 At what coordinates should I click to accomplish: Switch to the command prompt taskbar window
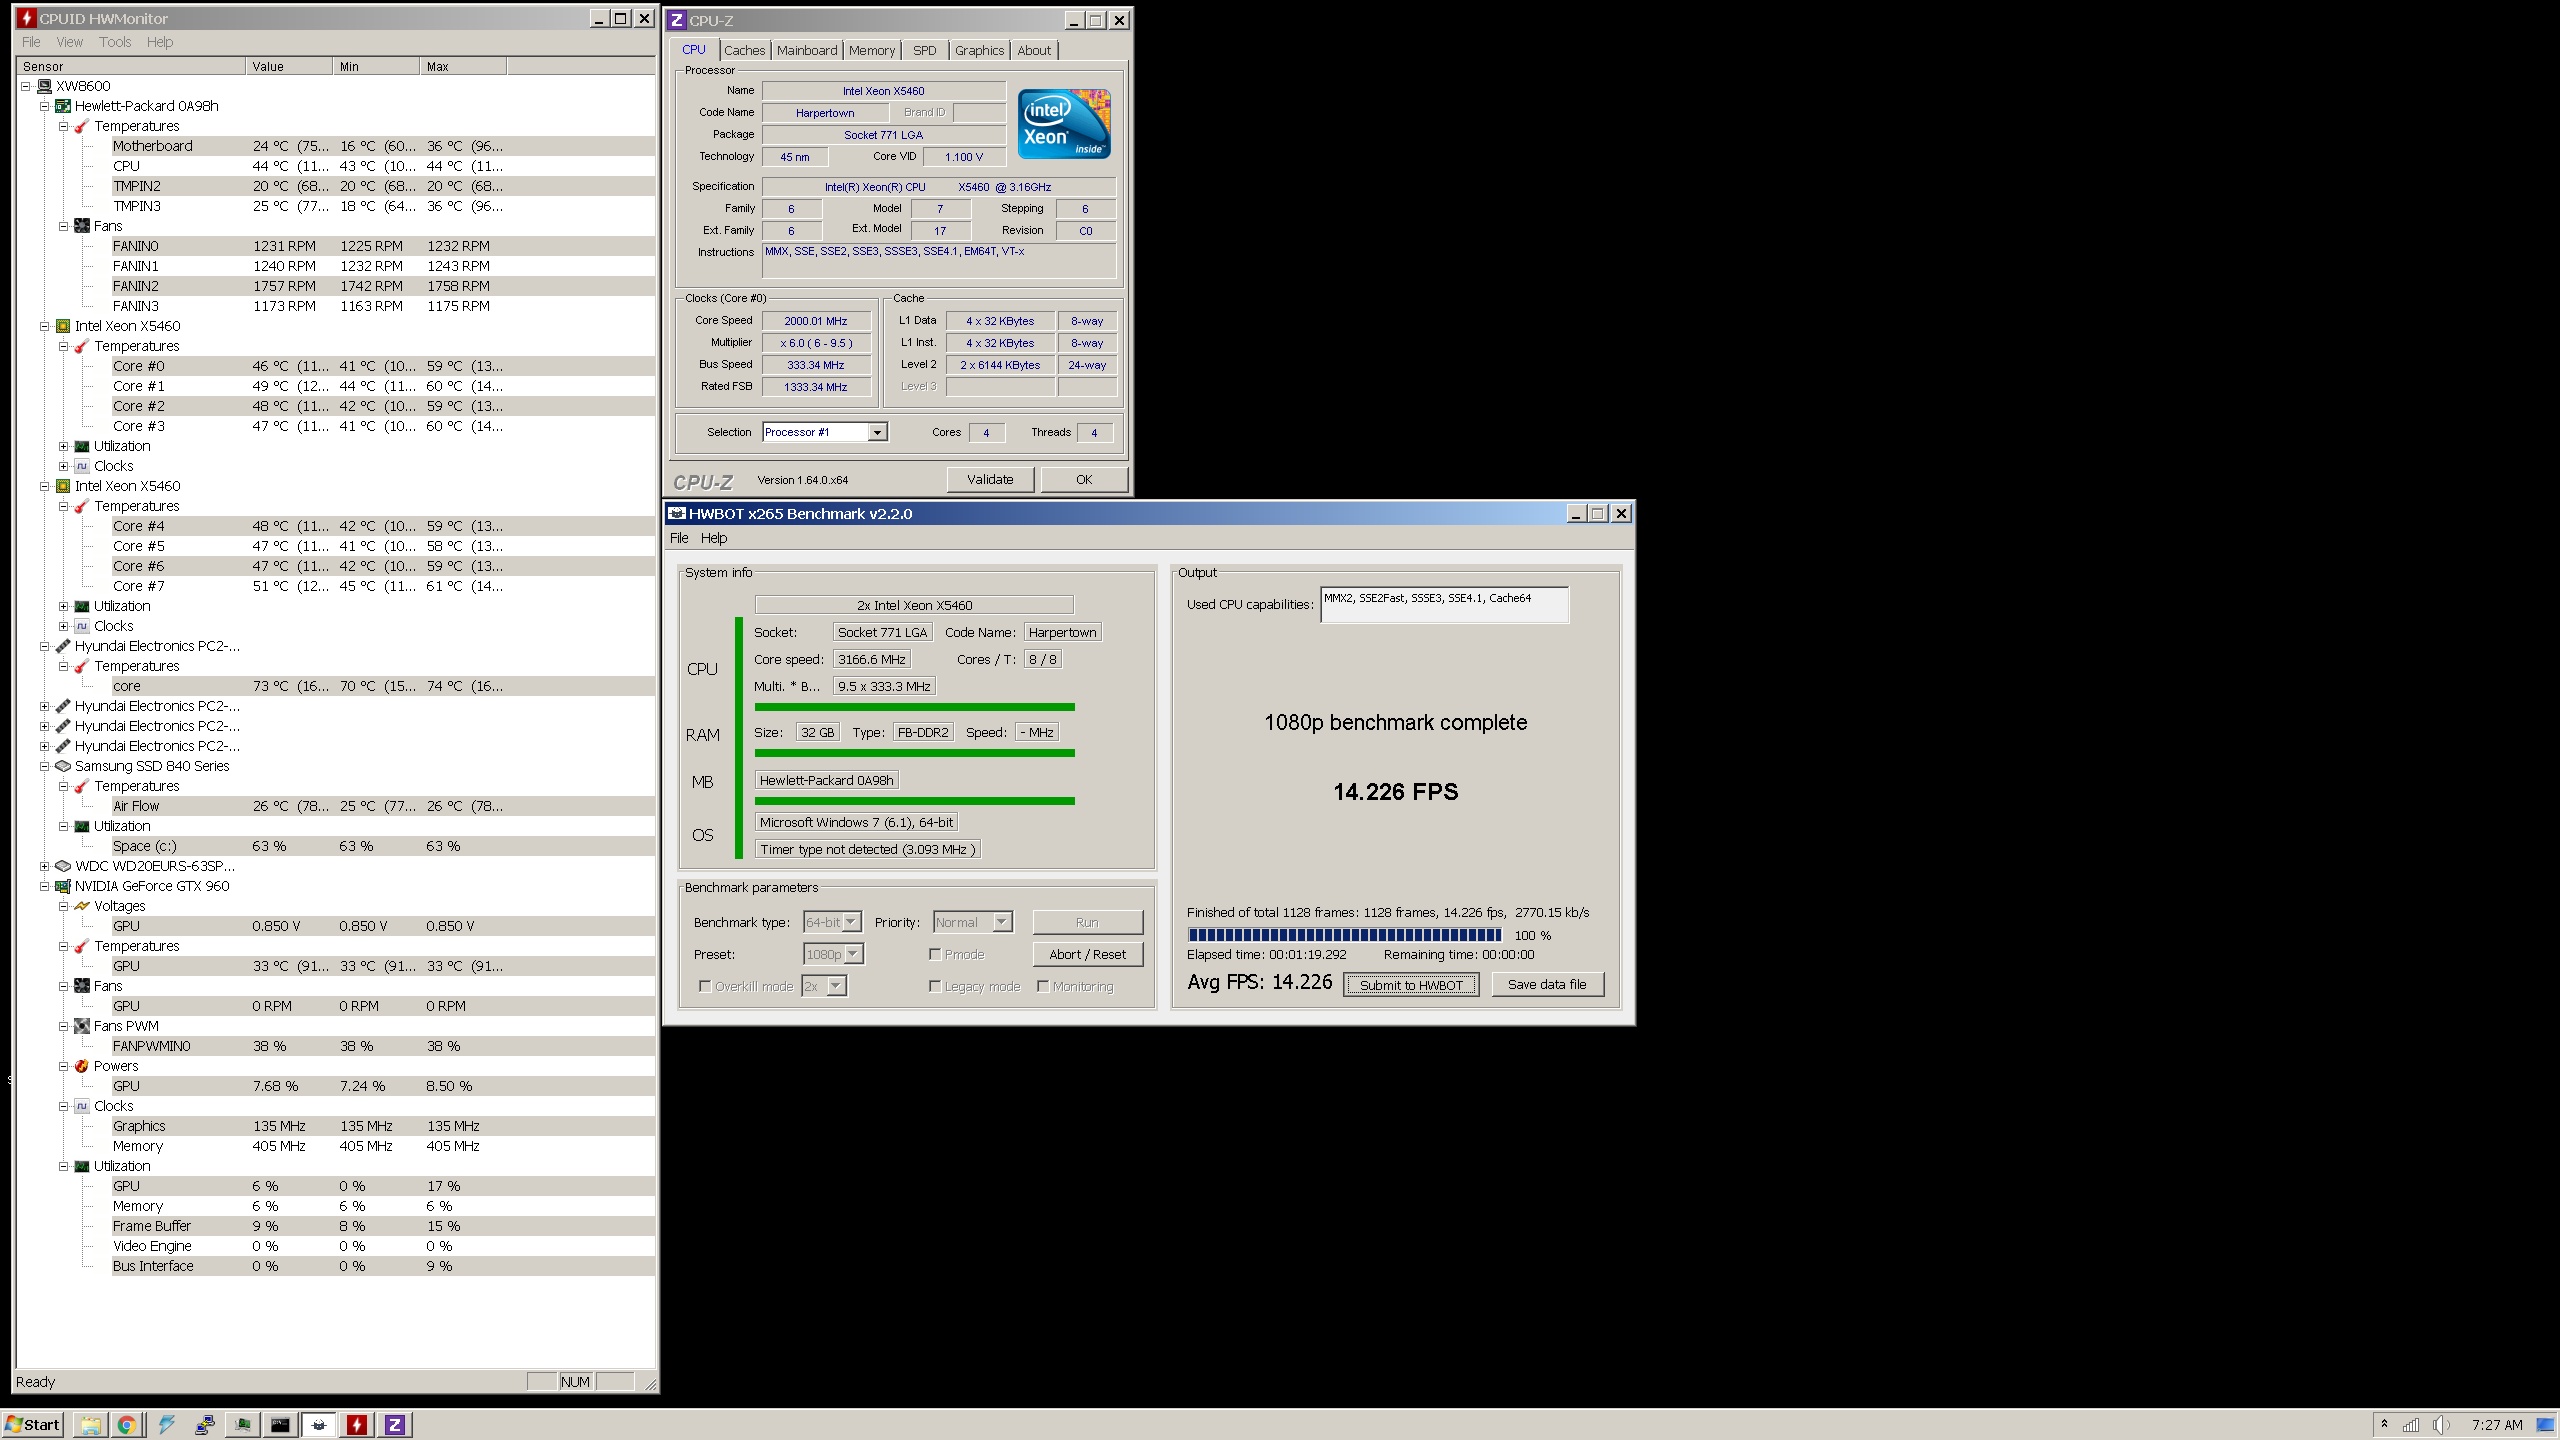click(280, 1425)
